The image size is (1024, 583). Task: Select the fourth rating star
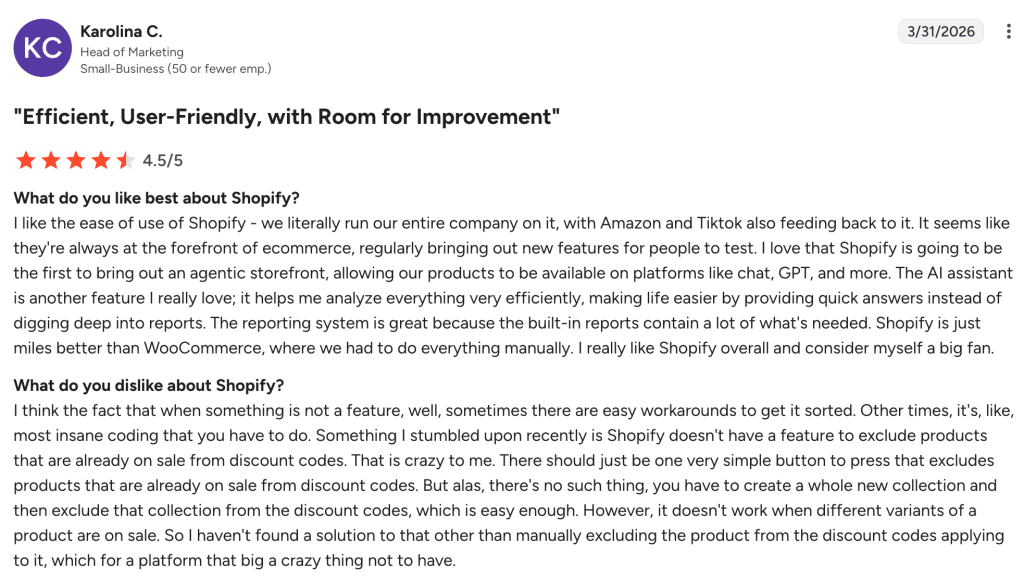click(101, 160)
